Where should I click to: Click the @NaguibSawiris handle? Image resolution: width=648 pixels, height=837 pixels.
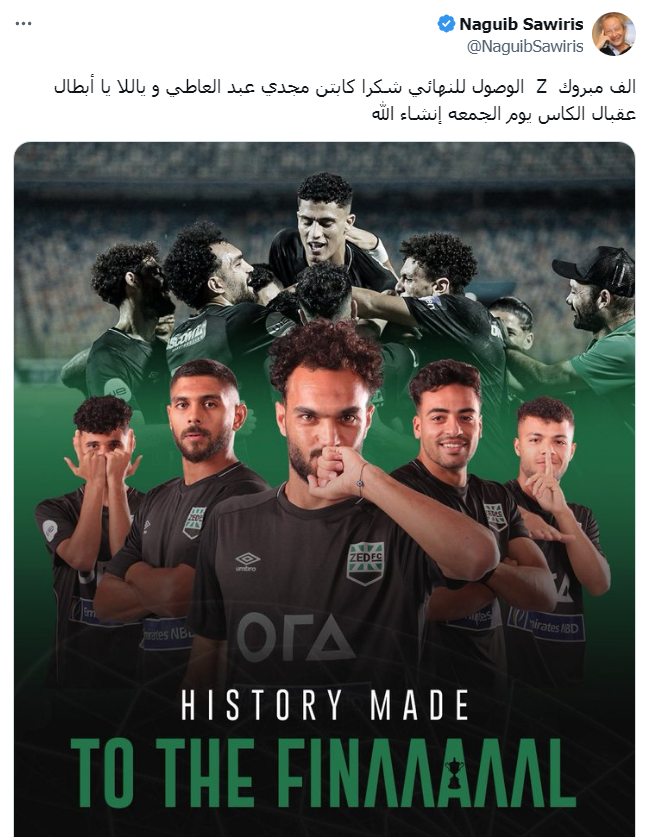pyautogui.click(x=525, y=47)
